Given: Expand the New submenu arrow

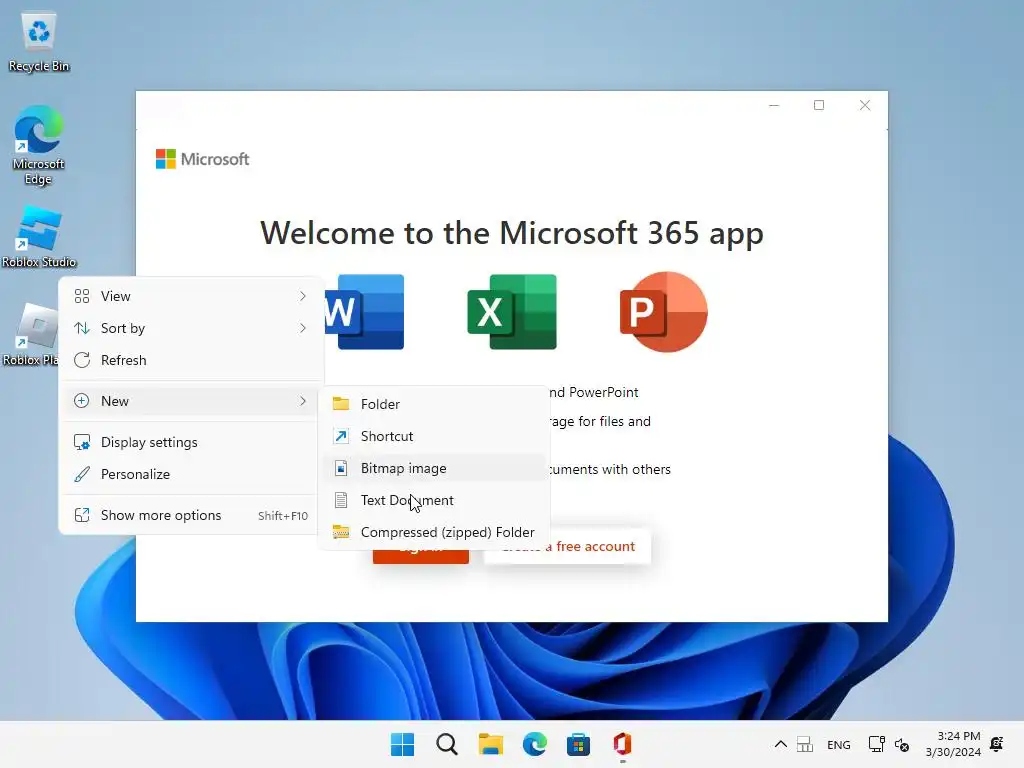Looking at the screenshot, I should coord(302,401).
